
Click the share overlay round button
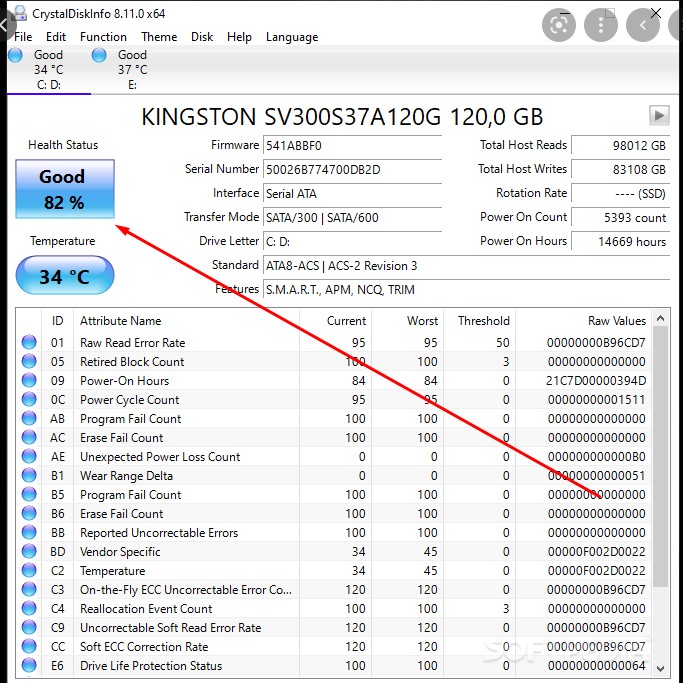[x=642, y=25]
